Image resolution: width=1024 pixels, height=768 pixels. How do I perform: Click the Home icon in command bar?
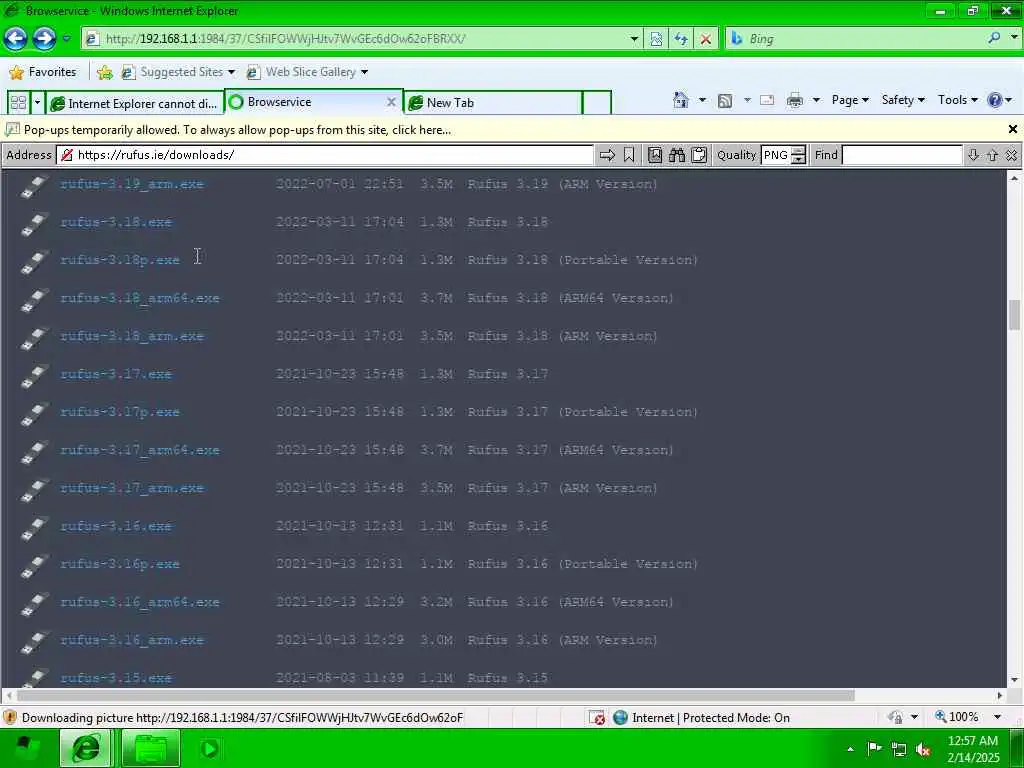[x=681, y=100]
